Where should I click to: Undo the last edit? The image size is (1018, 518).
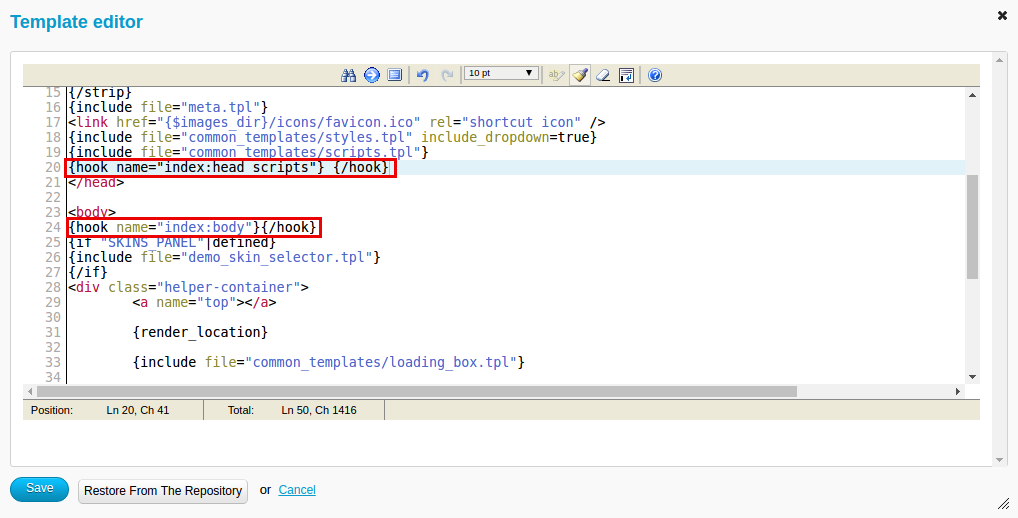click(x=423, y=75)
